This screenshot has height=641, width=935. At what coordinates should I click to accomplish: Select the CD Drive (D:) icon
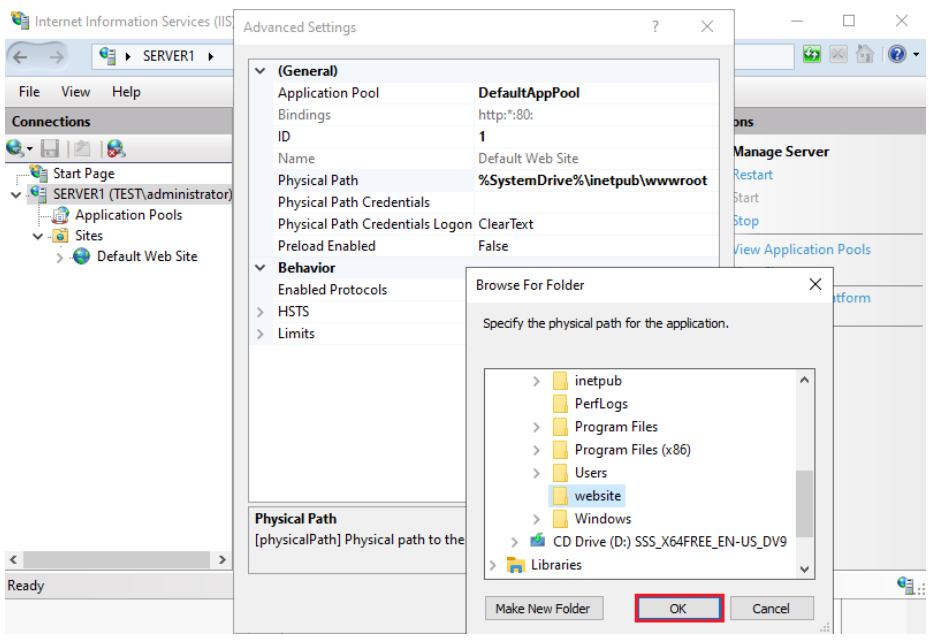[x=538, y=542]
